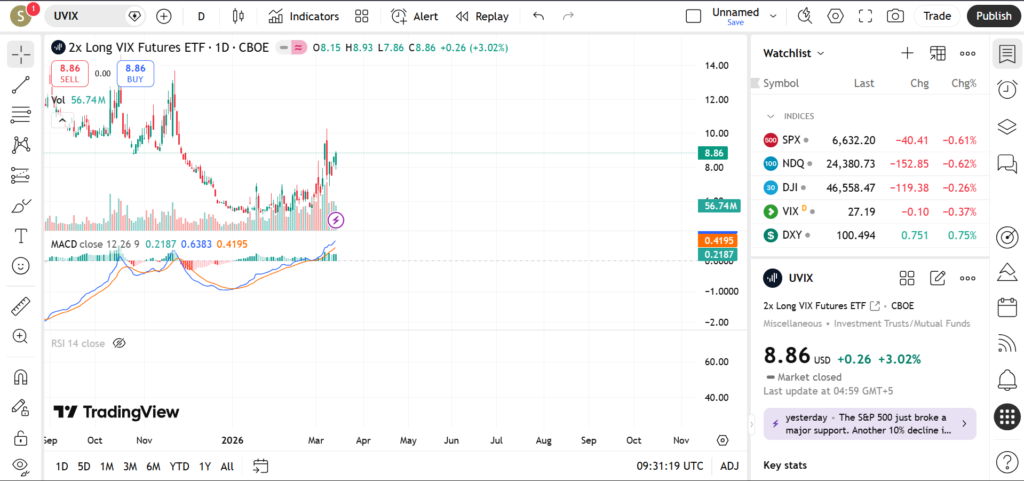This screenshot has height=481, width=1024.
Task: Toggle the RSI indicator visibility eye
Action: point(119,343)
